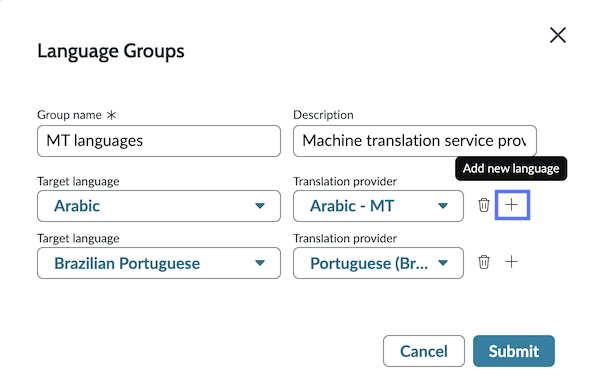
Task: Click the Description input field
Action: coord(415,141)
